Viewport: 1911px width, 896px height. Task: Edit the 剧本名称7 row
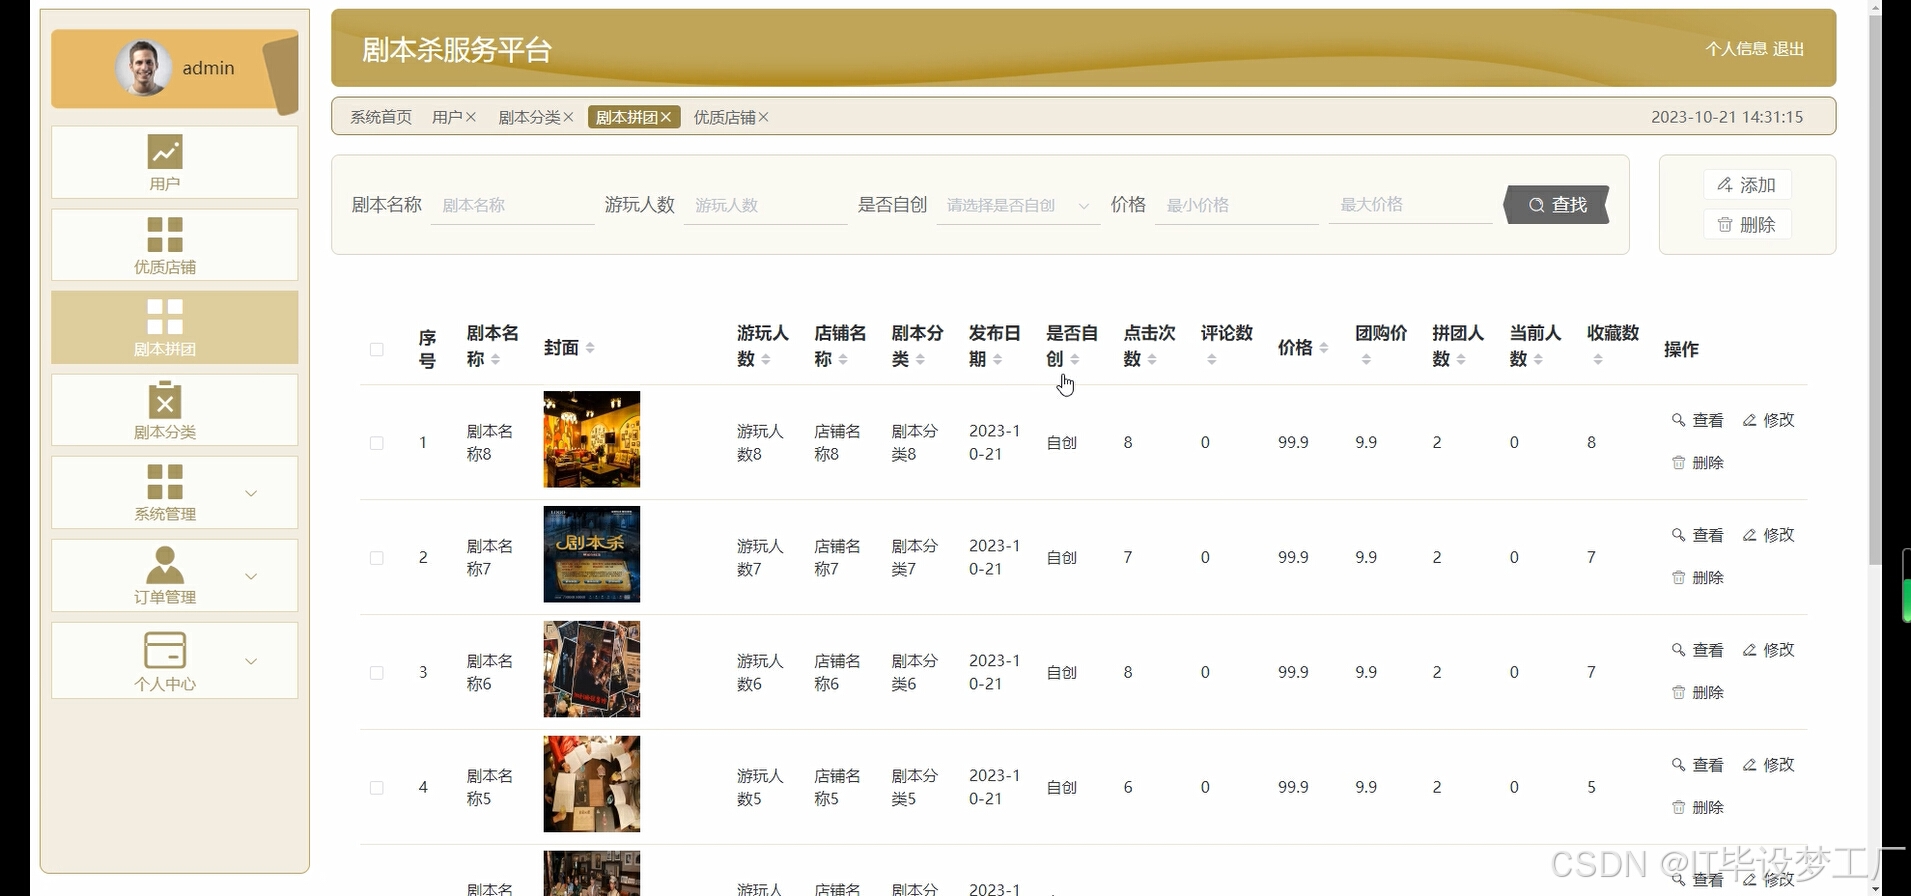pyautogui.click(x=1768, y=535)
